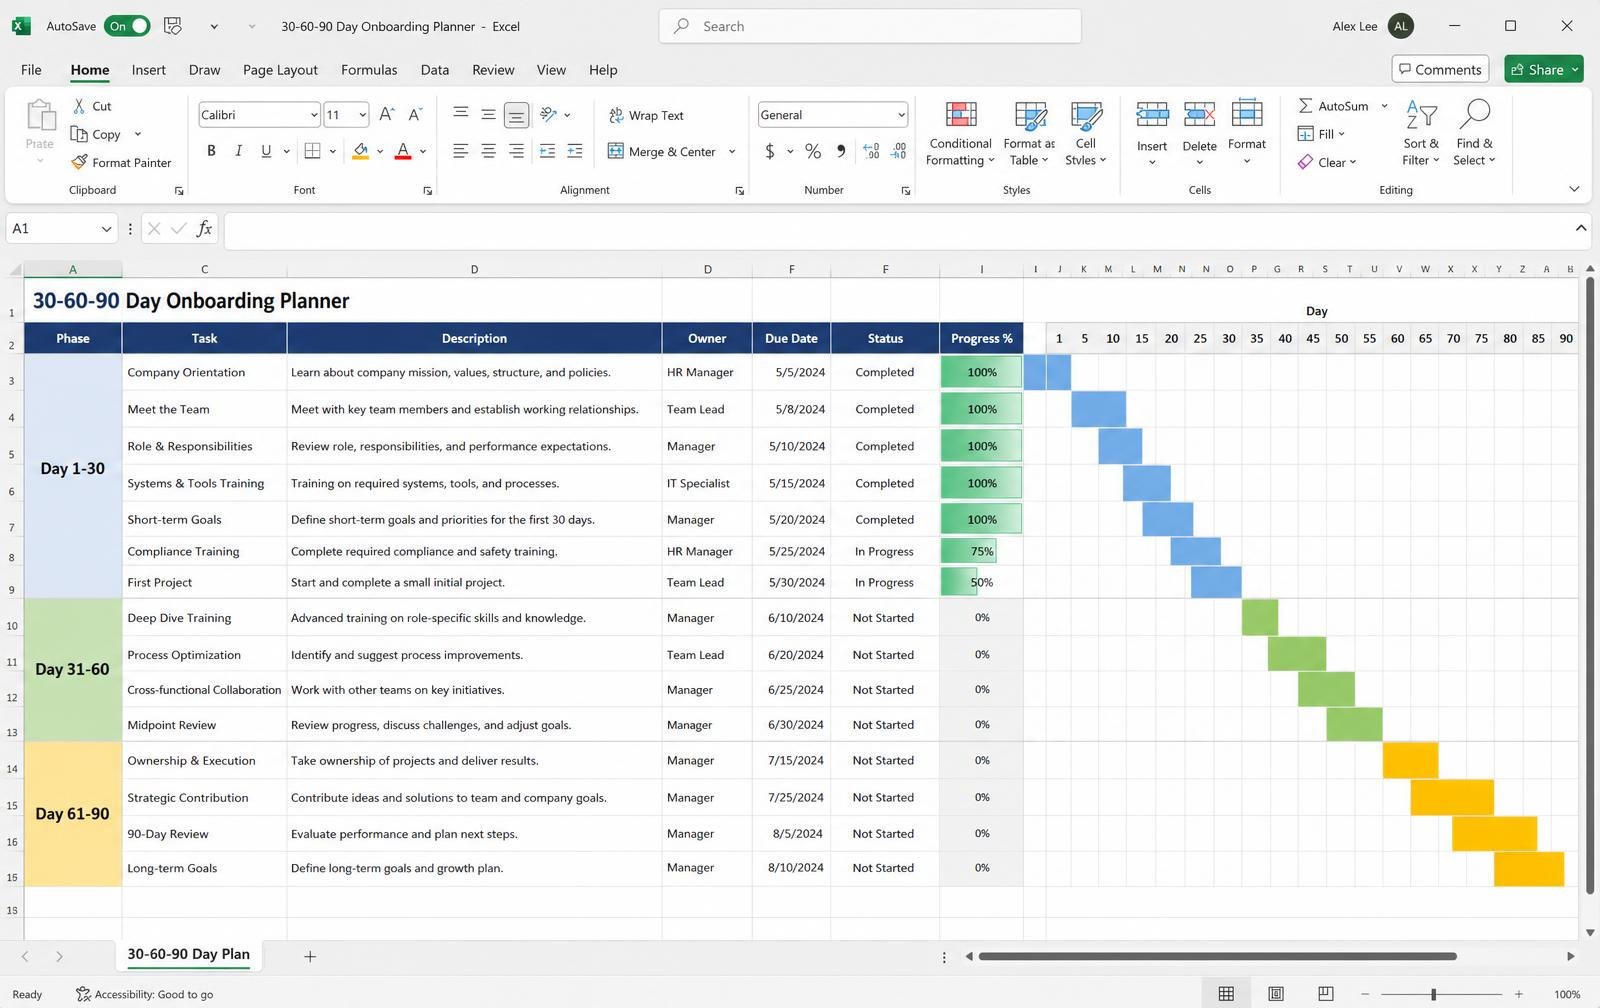Increase font size with the larger A icon
The width and height of the screenshot is (1600, 1008).
click(387, 115)
